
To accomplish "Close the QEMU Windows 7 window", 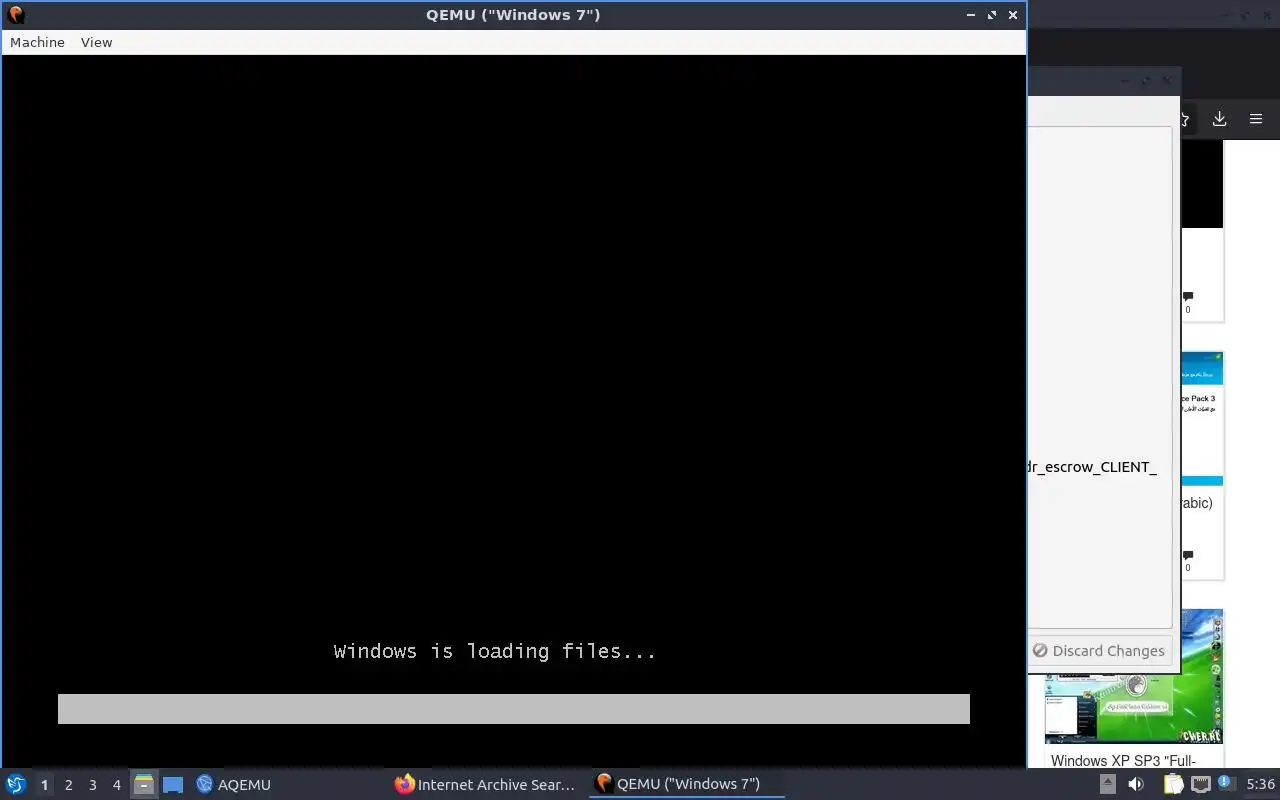I will click(1013, 15).
